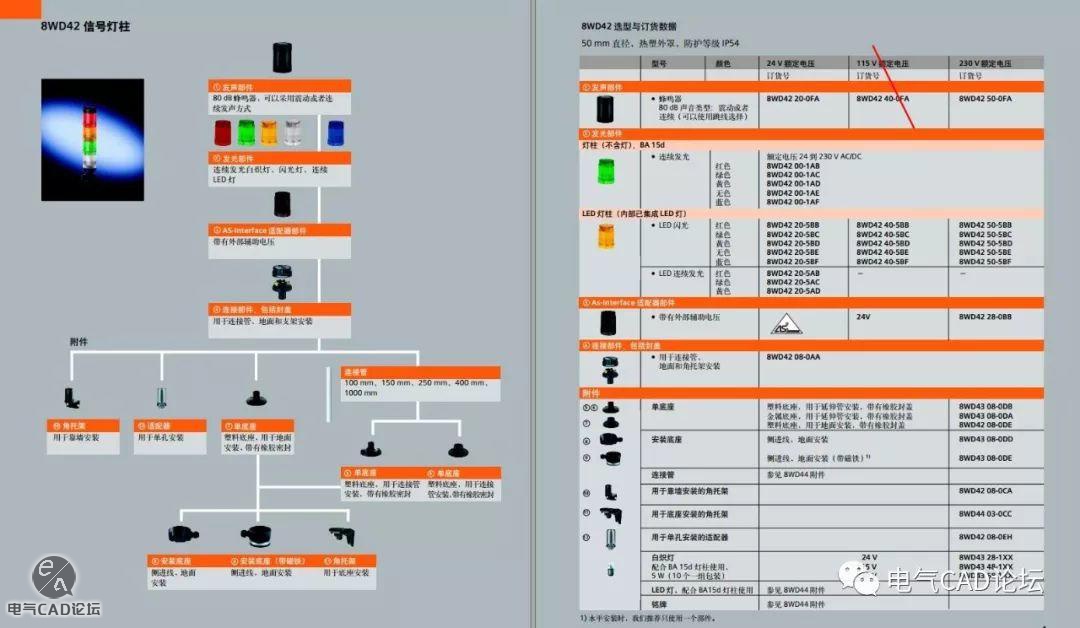
Task: Select order number 8WD43 08-0DB
Action: point(985,407)
